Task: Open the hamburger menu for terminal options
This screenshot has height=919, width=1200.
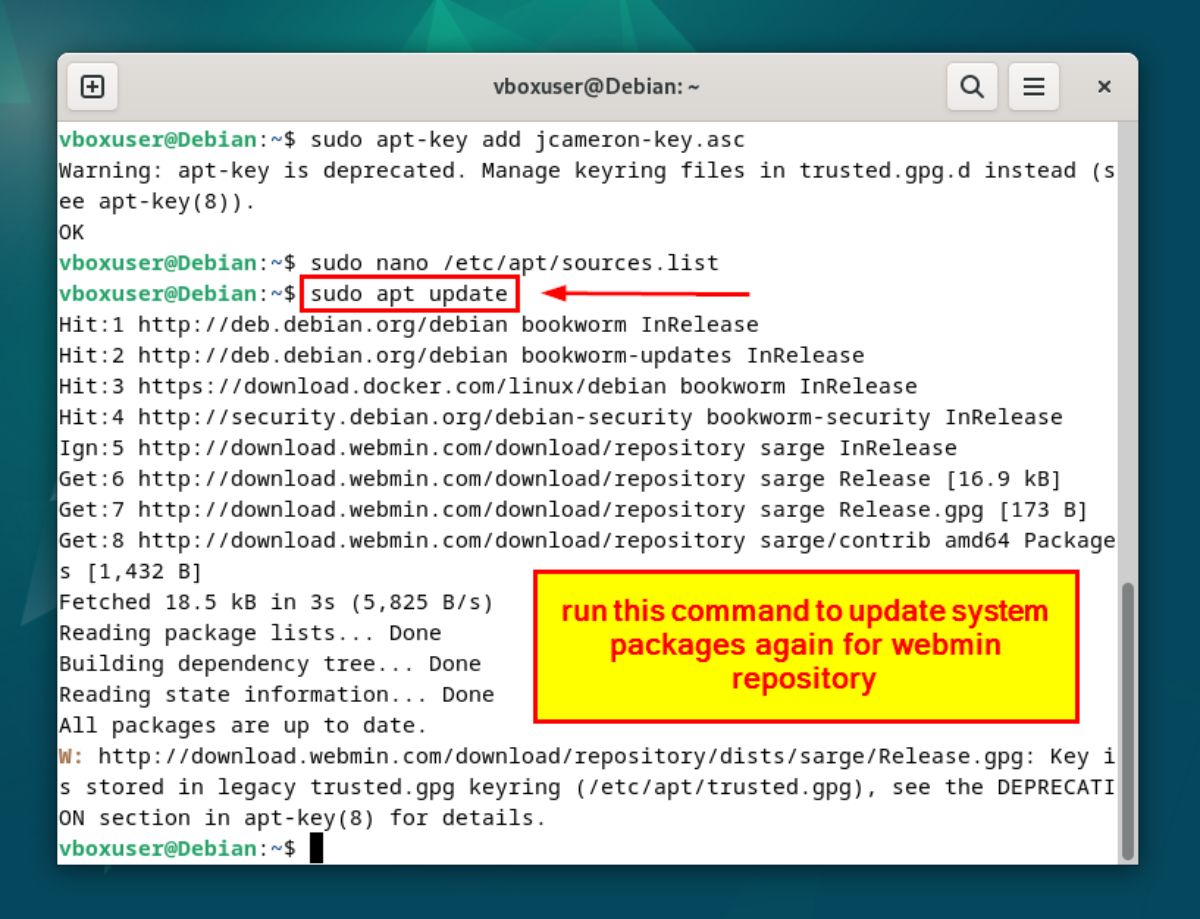Action: pos(1034,86)
